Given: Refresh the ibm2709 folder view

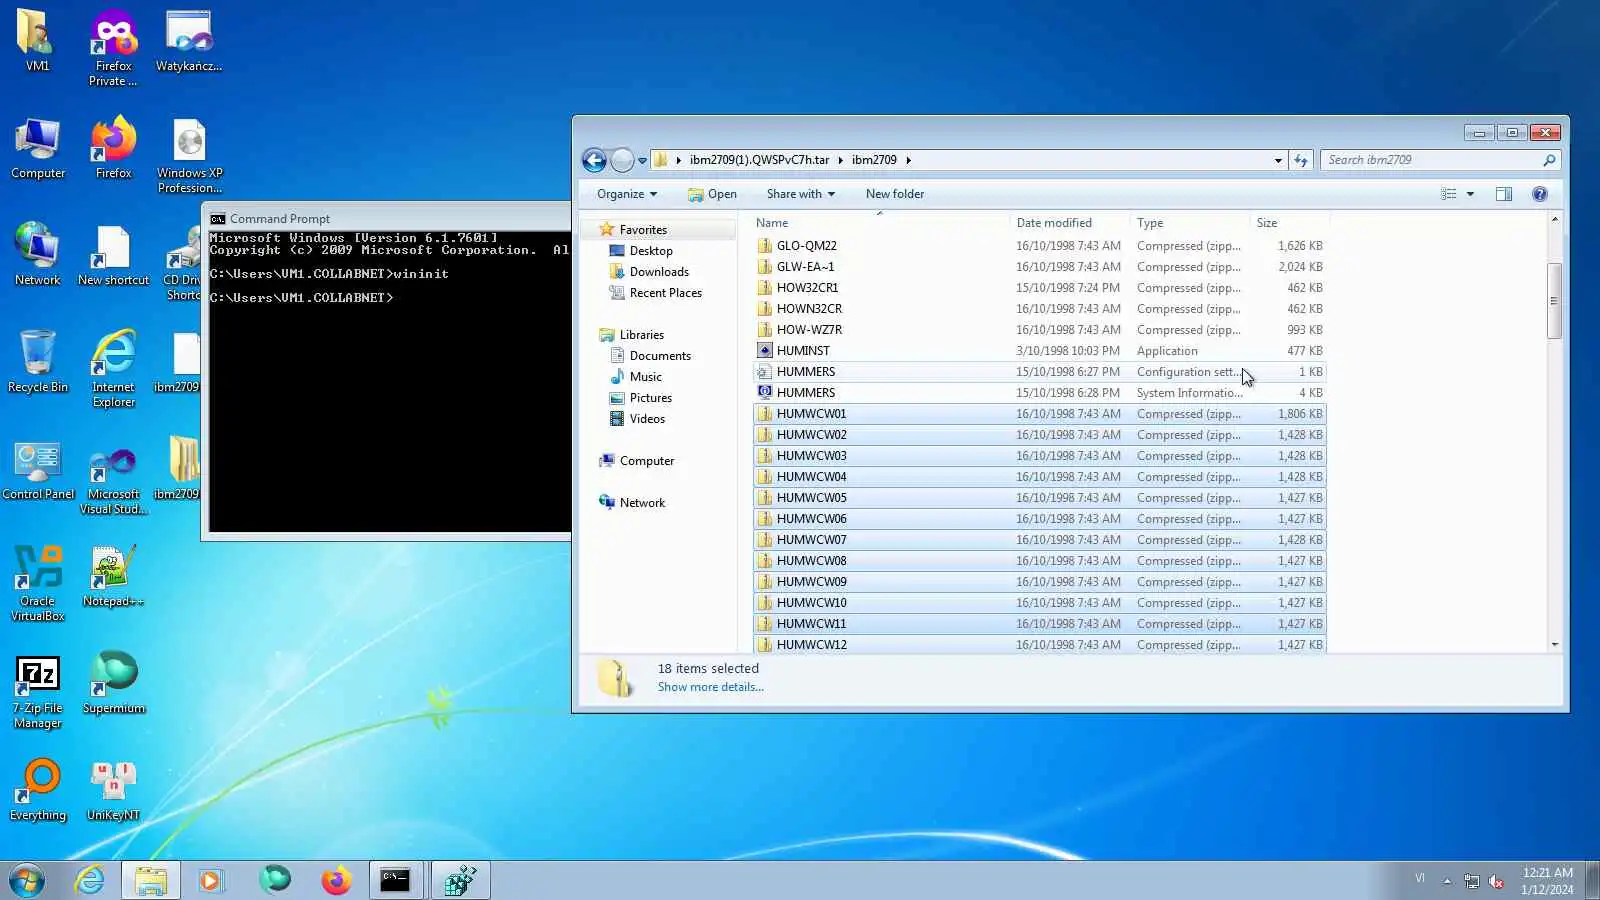Looking at the screenshot, I should point(1301,160).
